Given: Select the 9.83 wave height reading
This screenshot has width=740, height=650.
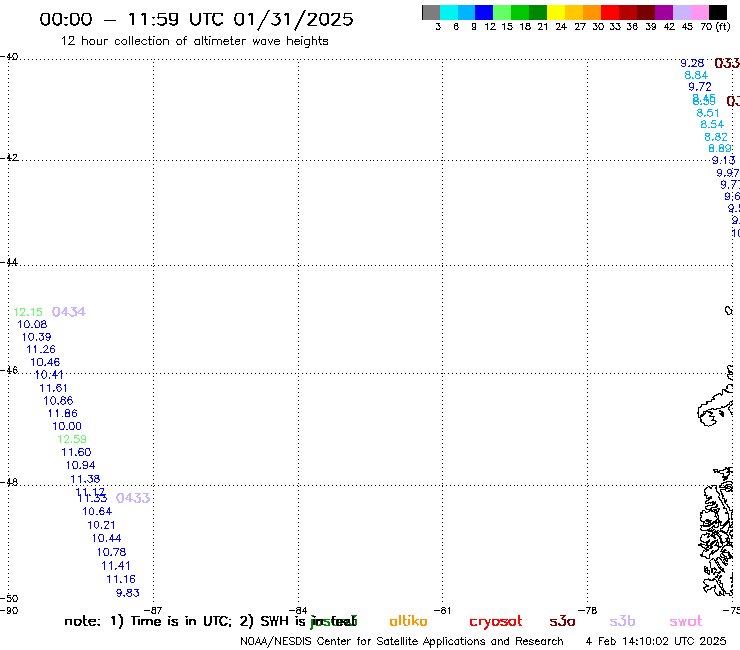Looking at the screenshot, I should (128, 593).
